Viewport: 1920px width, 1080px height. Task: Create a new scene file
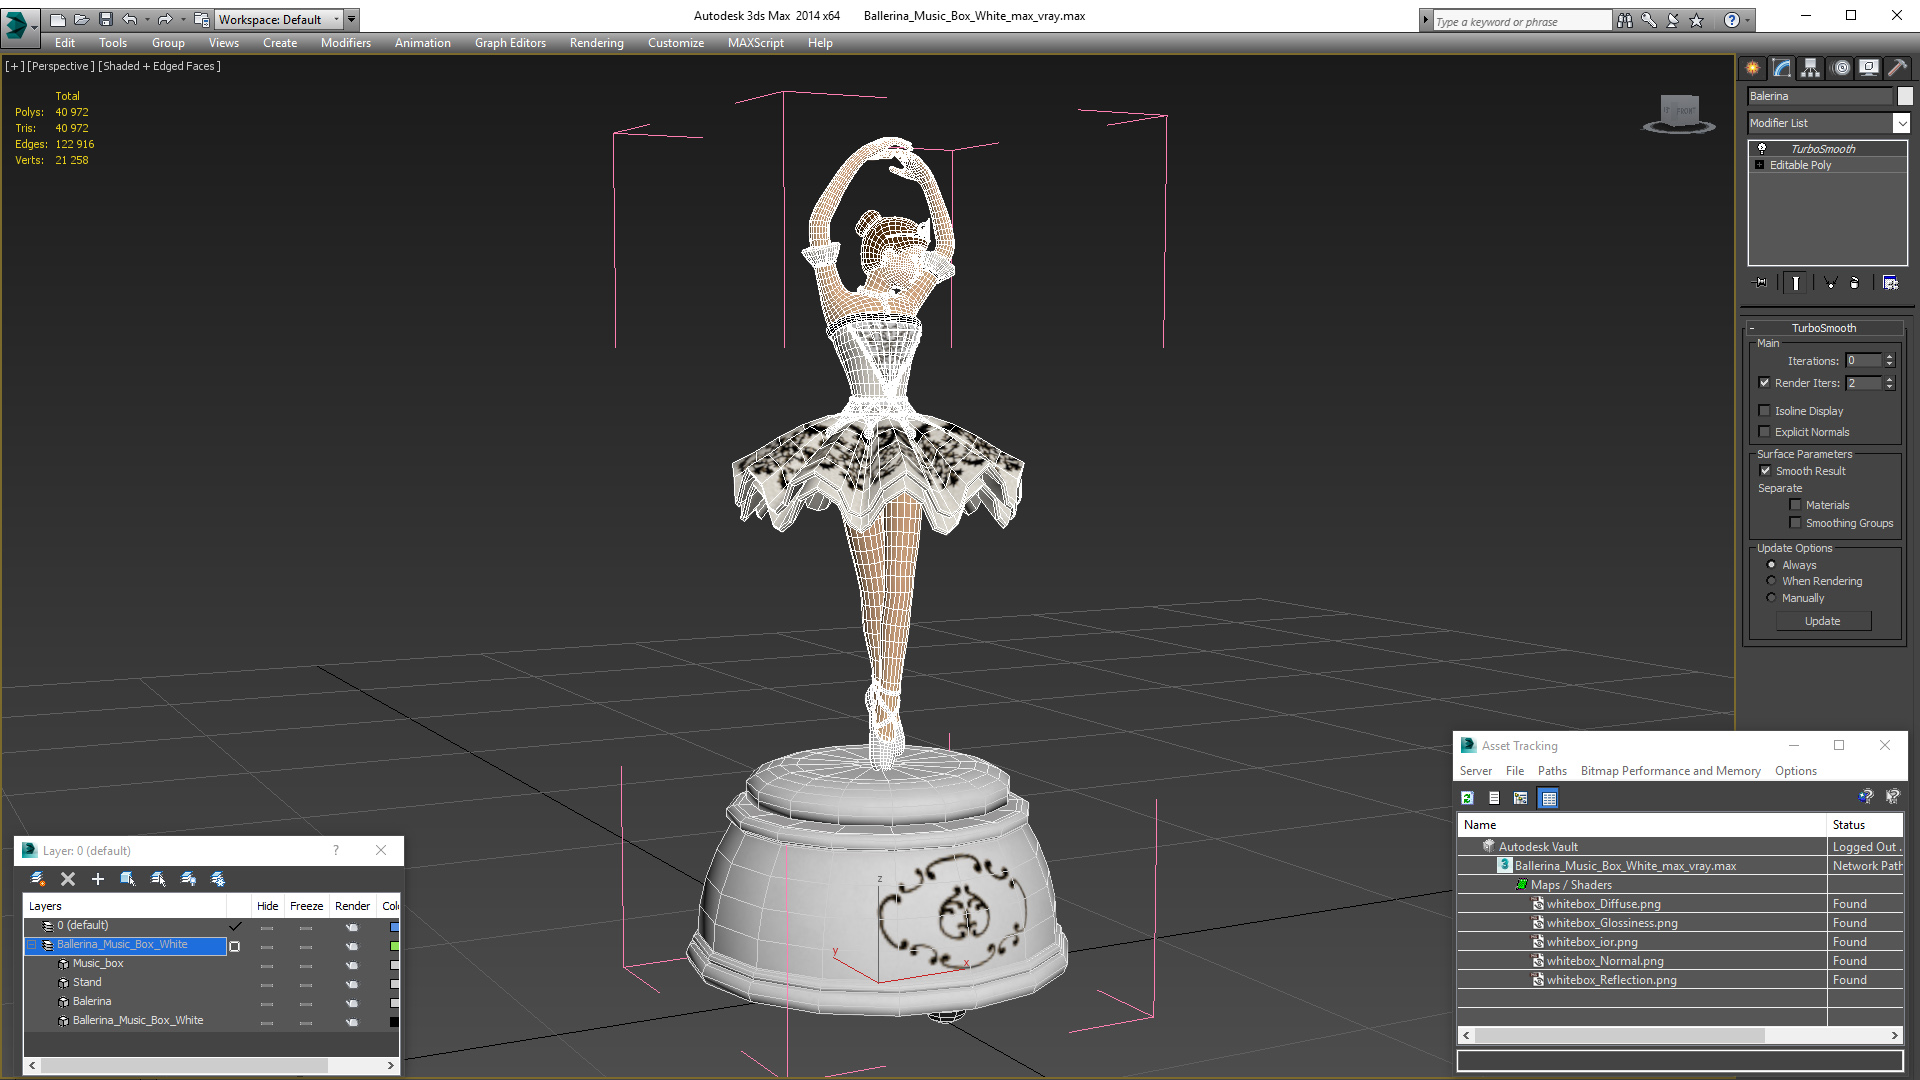pyautogui.click(x=57, y=19)
